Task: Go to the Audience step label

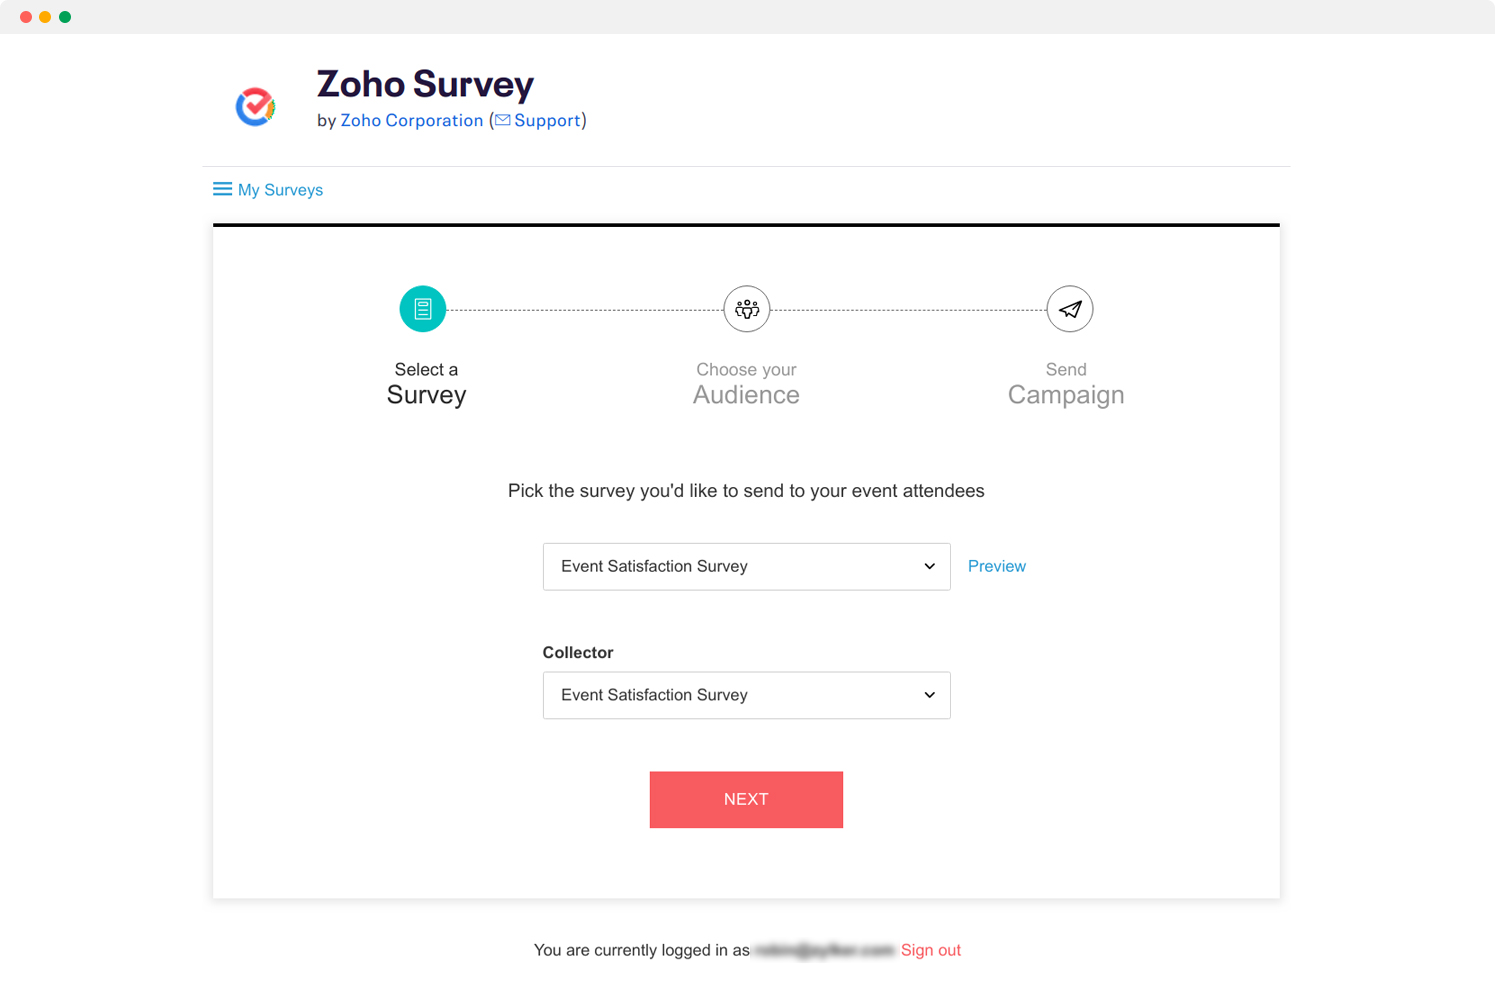Action: (x=746, y=395)
